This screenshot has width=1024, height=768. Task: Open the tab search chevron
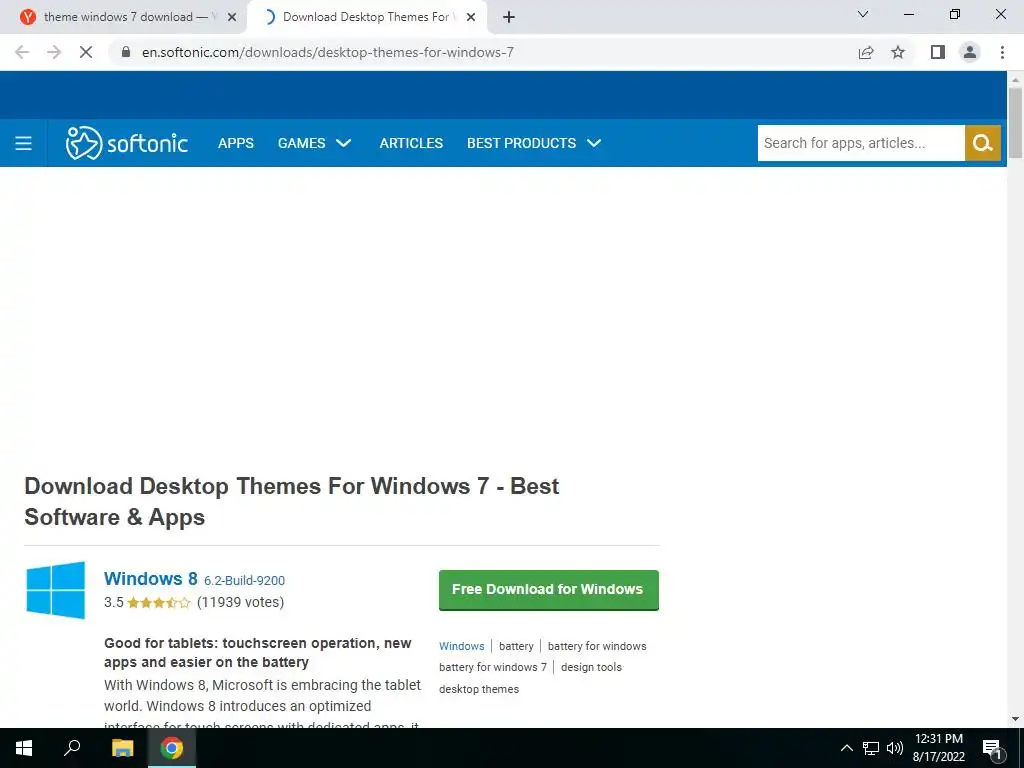[863, 14]
